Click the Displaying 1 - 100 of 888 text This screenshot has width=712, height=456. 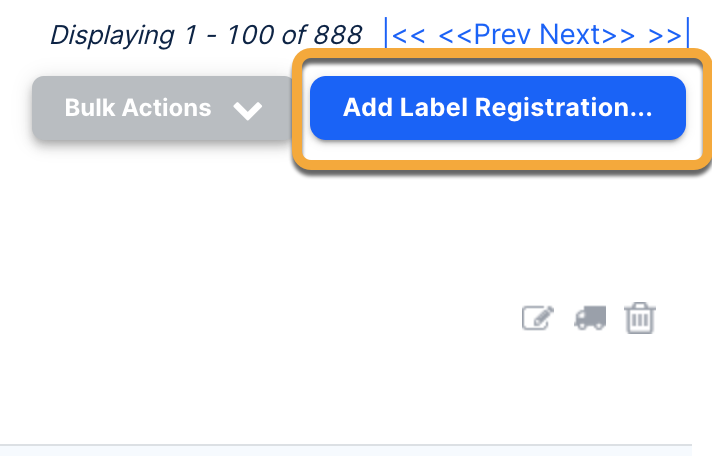pos(206,35)
